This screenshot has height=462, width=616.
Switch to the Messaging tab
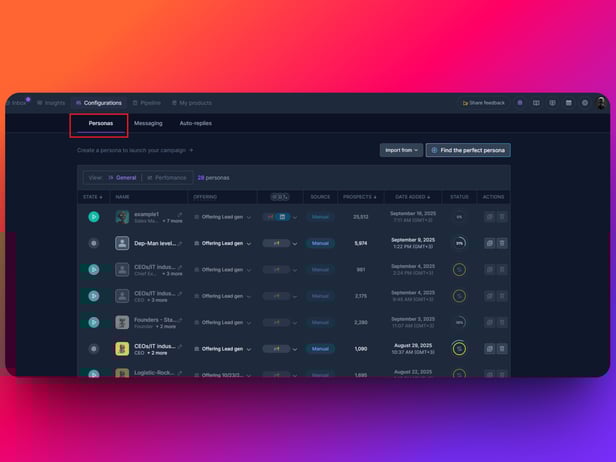pyautogui.click(x=148, y=123)
